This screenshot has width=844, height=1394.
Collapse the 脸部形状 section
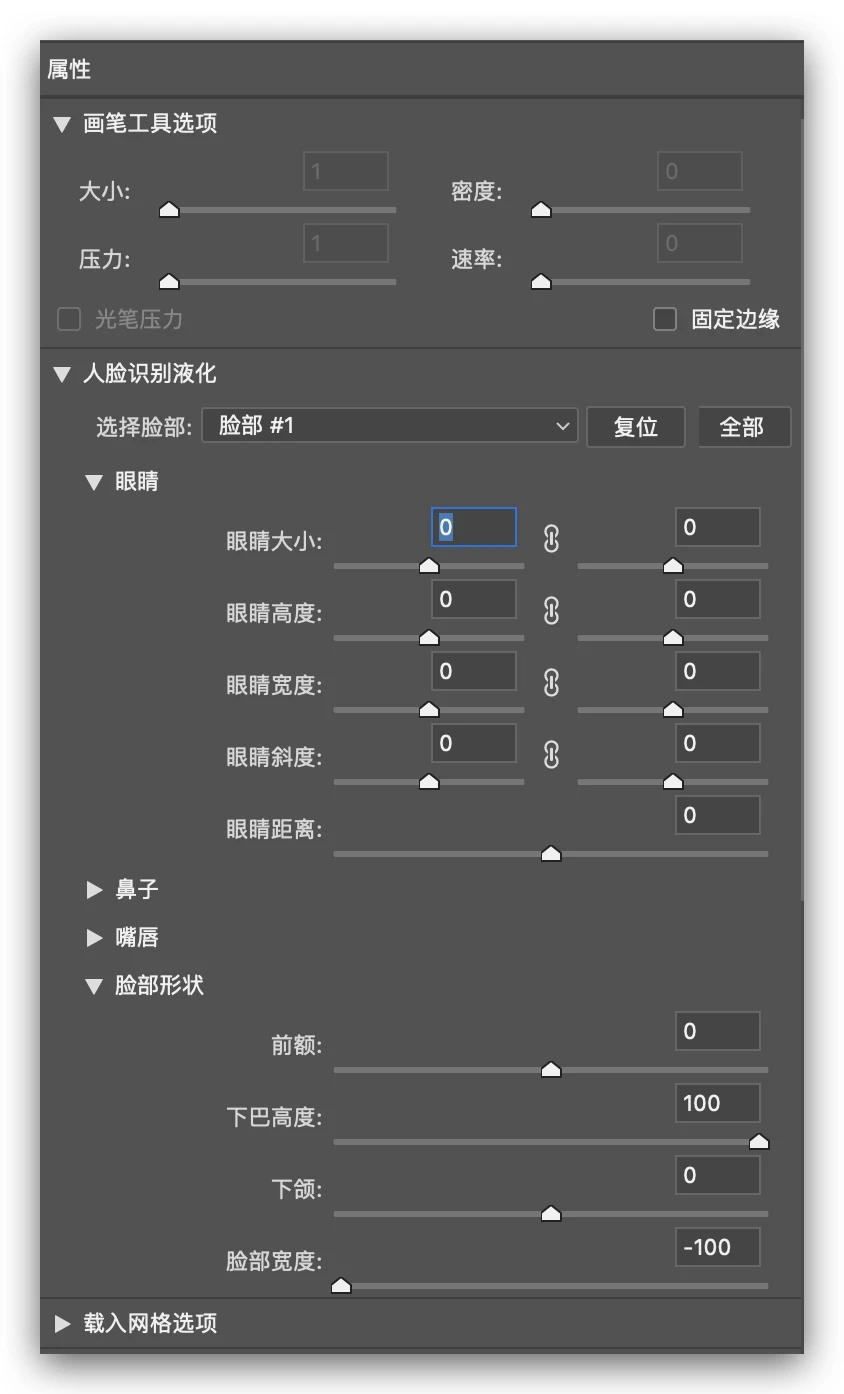(95, 986)
